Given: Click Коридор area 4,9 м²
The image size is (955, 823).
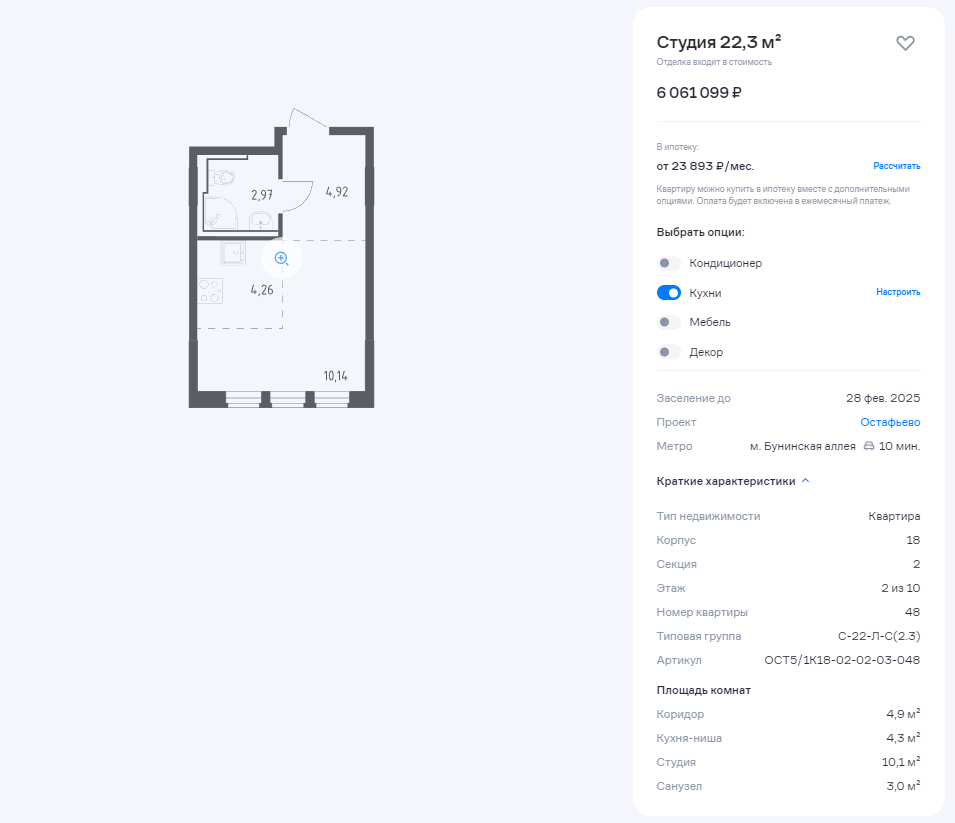Looking at the screenshot, I should (x=903, y=713).
